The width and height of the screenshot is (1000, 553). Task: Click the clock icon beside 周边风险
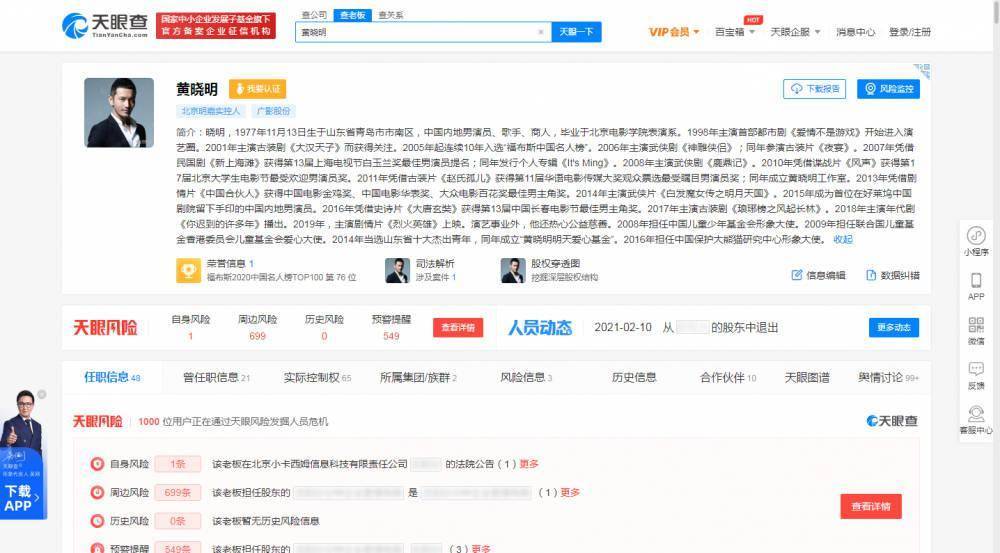(x=97, y=492)
